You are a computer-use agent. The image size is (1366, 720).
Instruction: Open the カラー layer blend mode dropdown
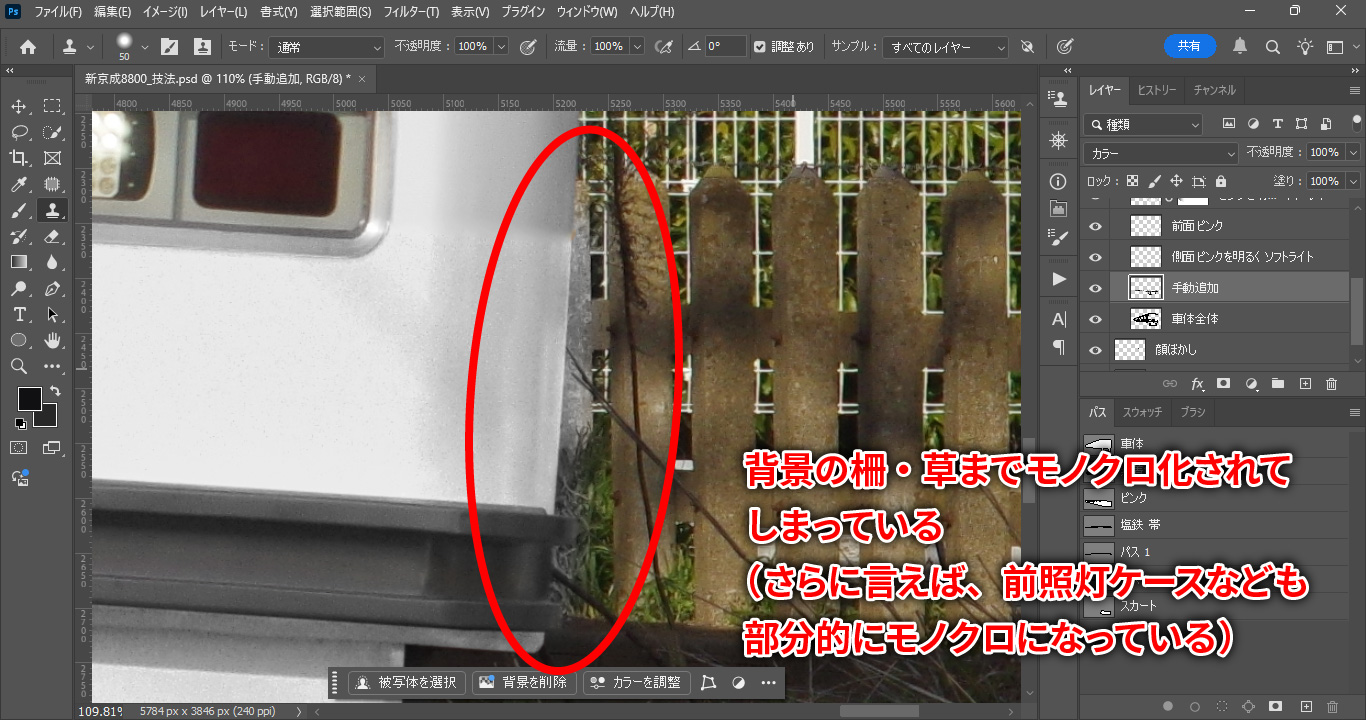tap(1161, 153)
